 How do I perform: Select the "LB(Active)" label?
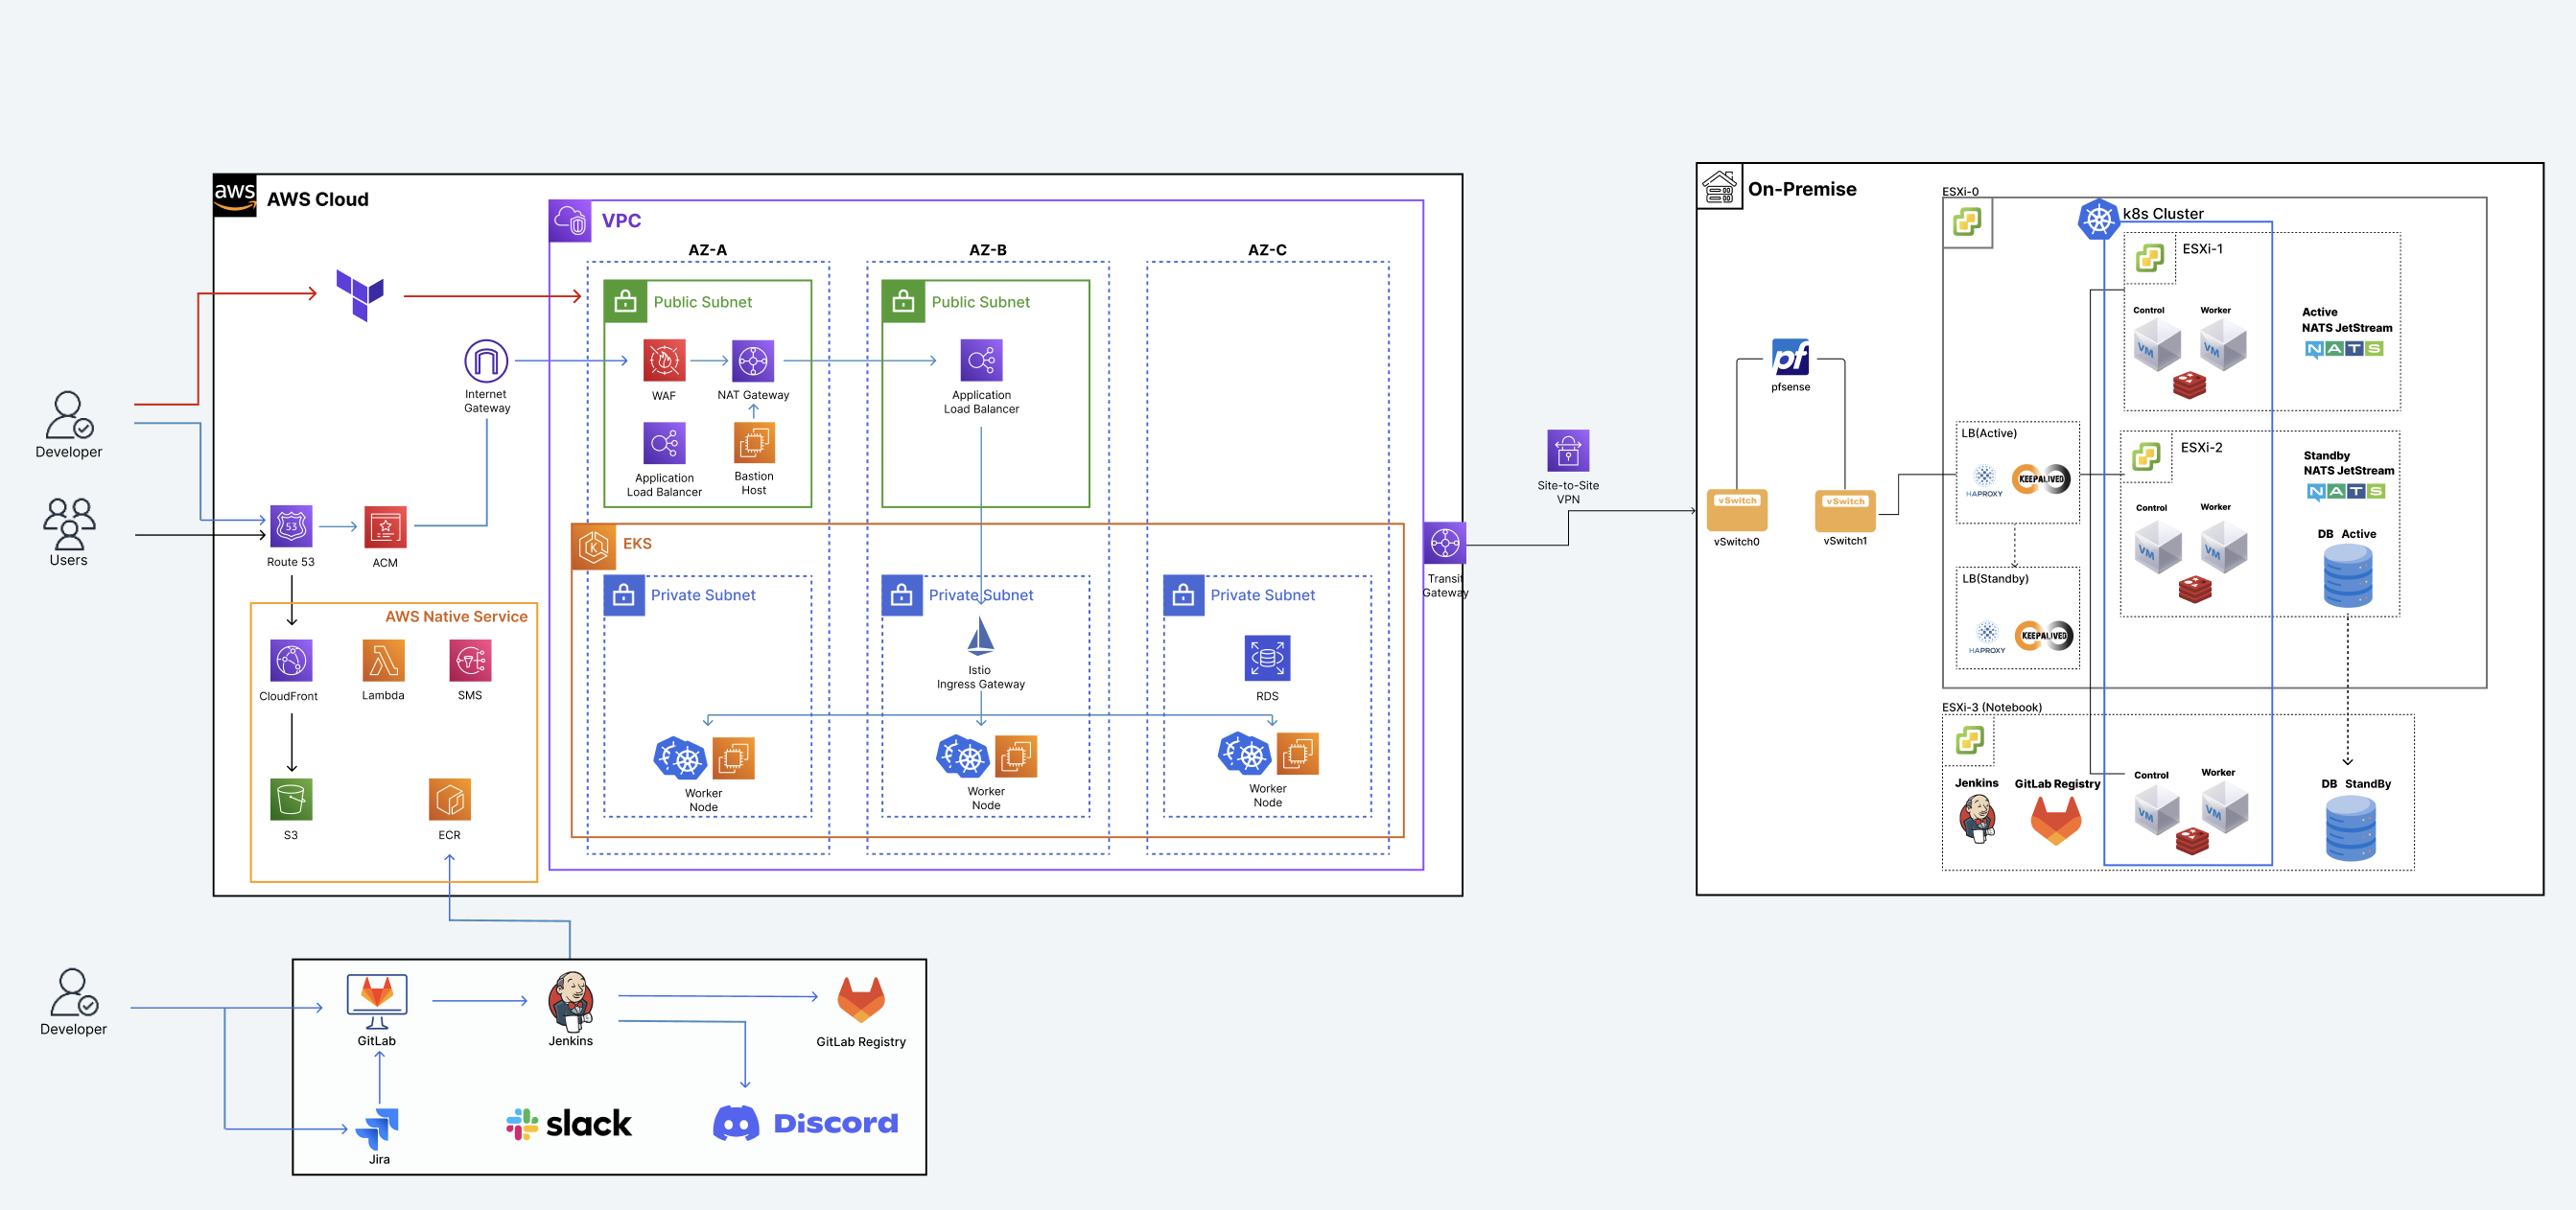click(1988, 433)
